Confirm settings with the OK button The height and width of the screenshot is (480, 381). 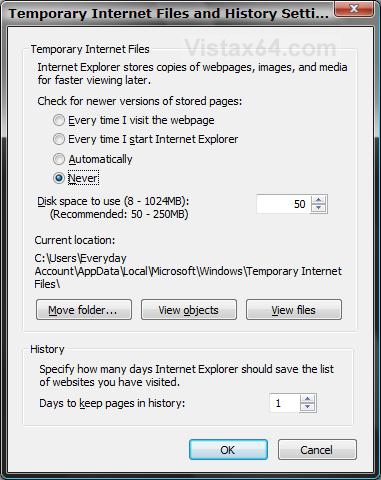coord(228,450)
